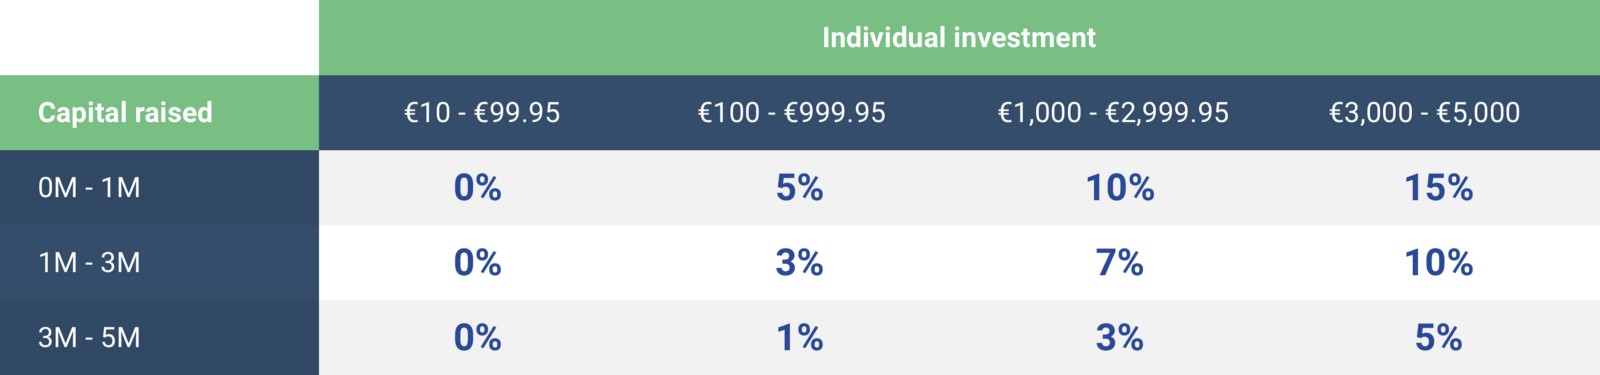Screen dimensions: 1600x375
Task: Click 3% in the 1M - 3M row
Action: [799, 262]
